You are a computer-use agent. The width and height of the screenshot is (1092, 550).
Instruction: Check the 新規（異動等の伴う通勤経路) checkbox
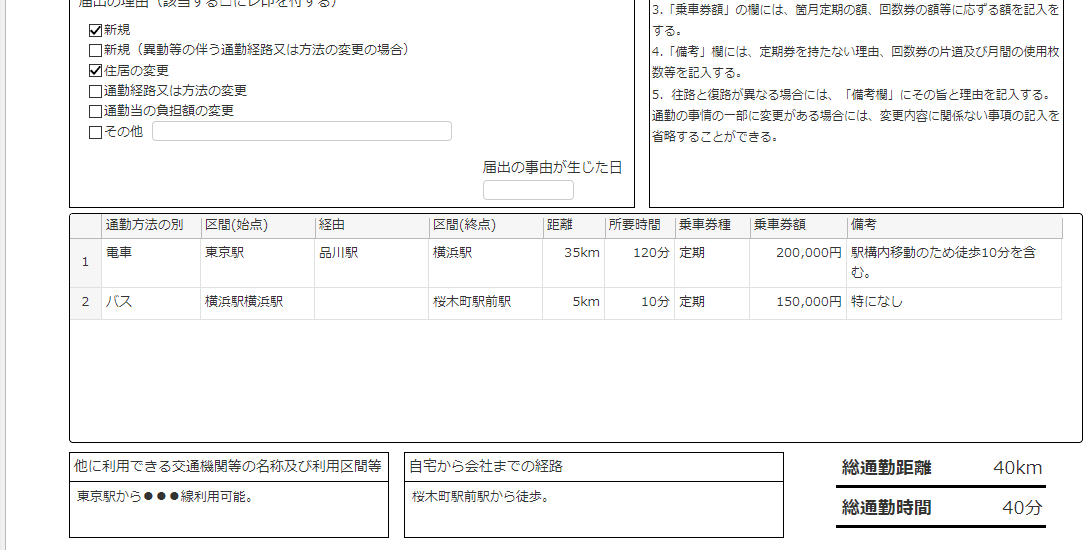pyautogui.click(x=96, y=50)
